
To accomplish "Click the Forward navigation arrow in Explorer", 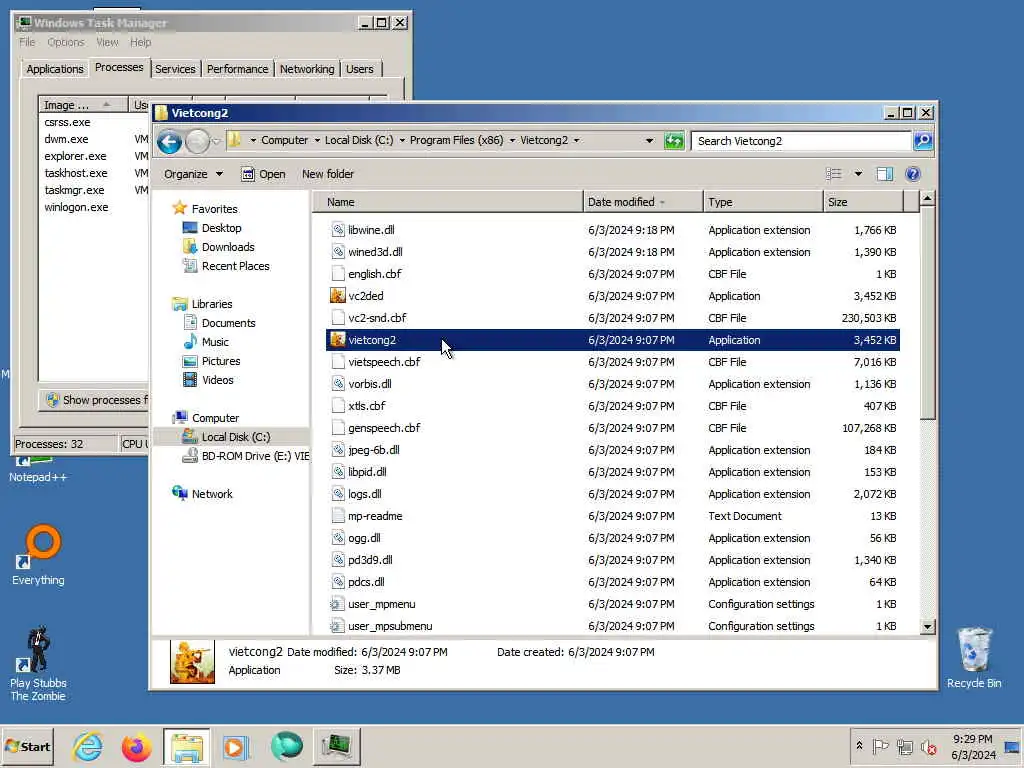I will [197, 141].
